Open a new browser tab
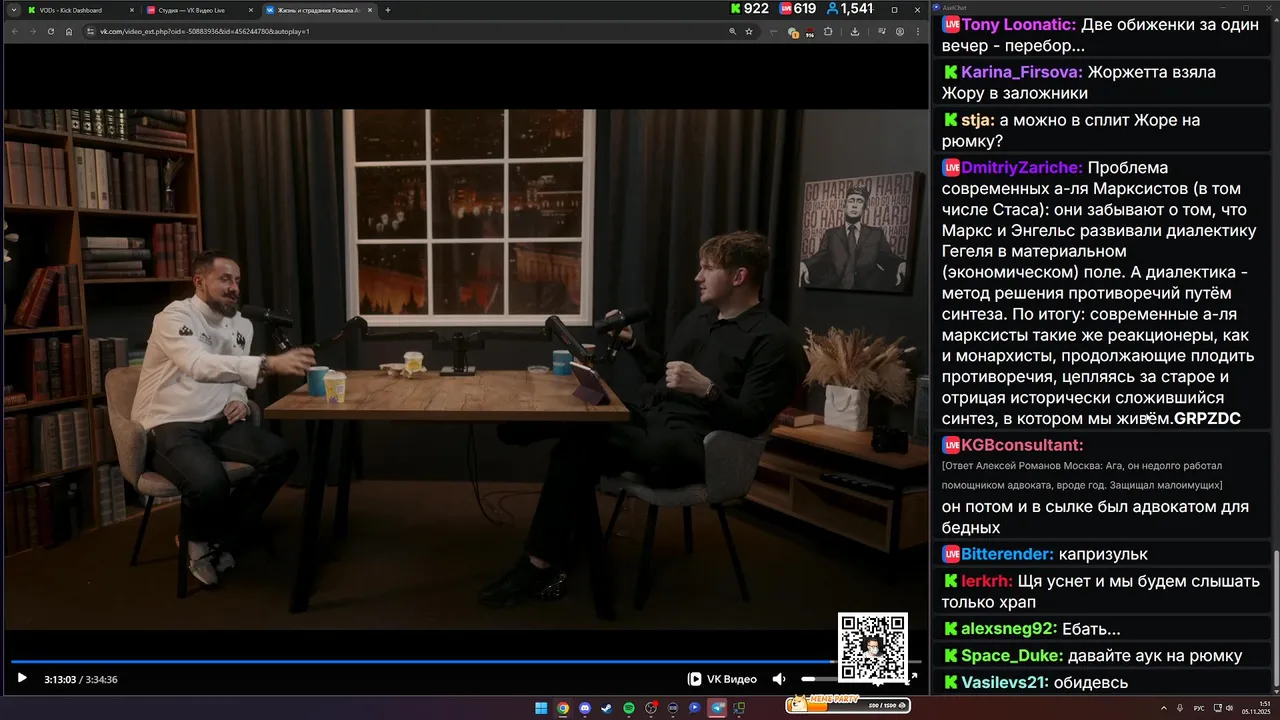Screen dimensions: 1280x720 (x=388, y=10)
